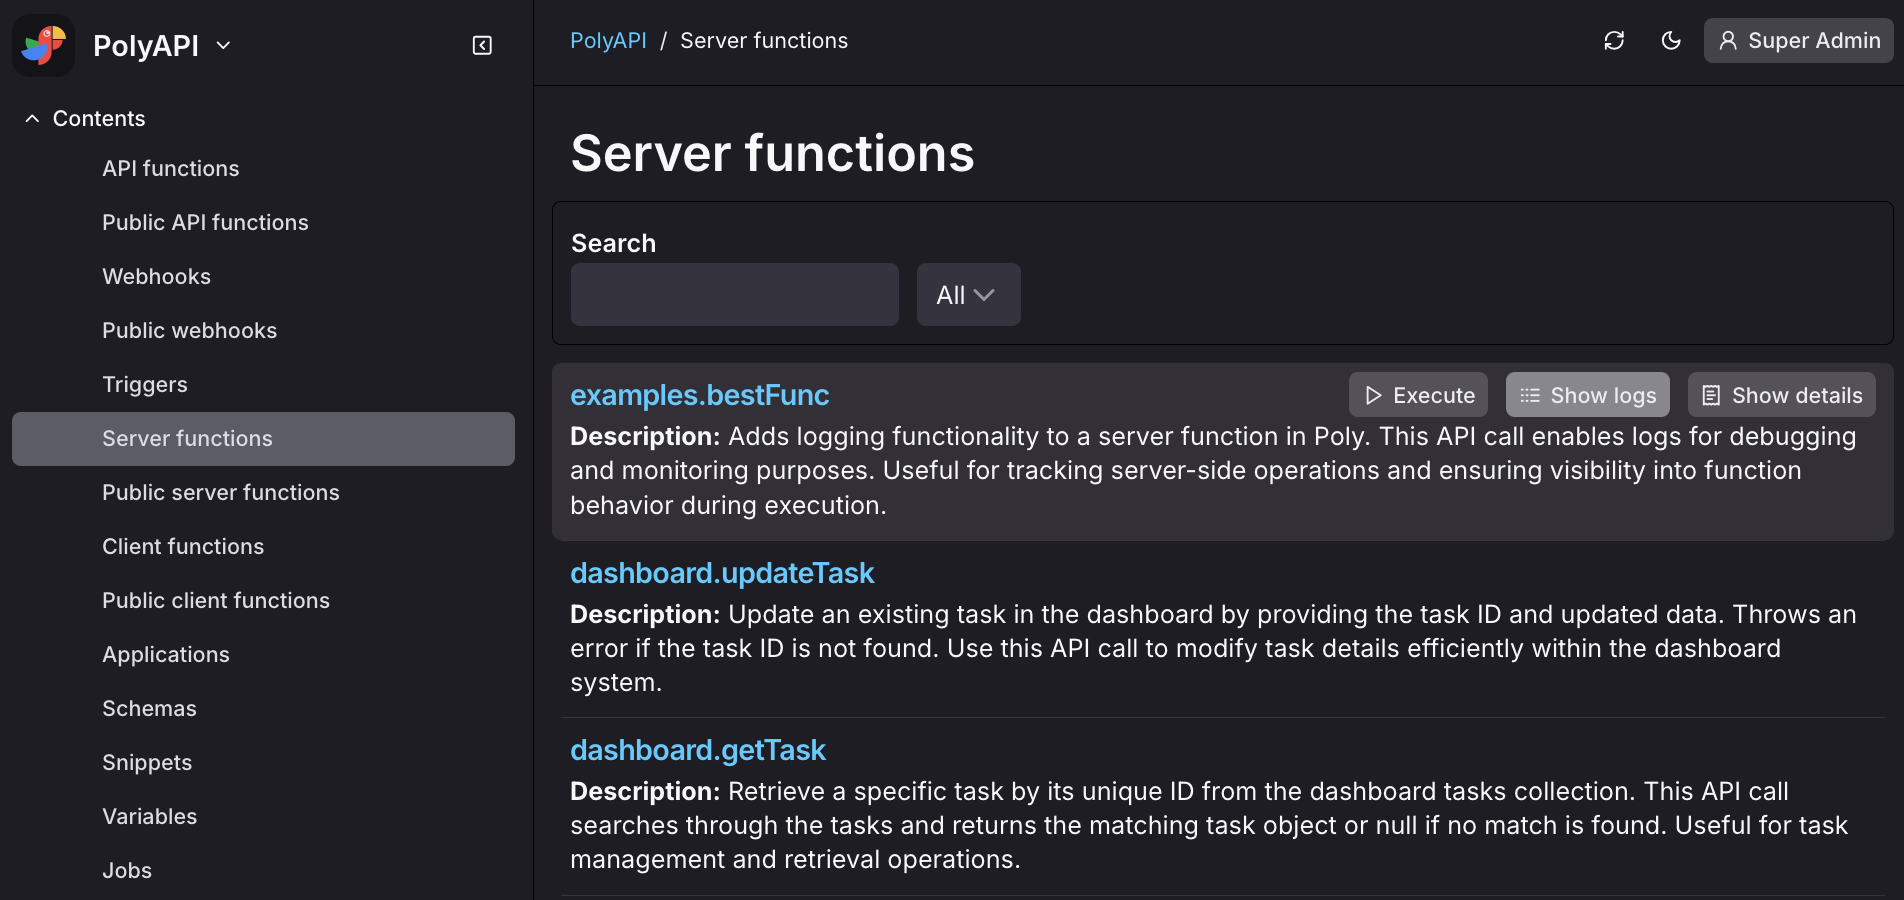1904x900 pixels.
Task: Open the Jobs page
Action: pos(127,870)
